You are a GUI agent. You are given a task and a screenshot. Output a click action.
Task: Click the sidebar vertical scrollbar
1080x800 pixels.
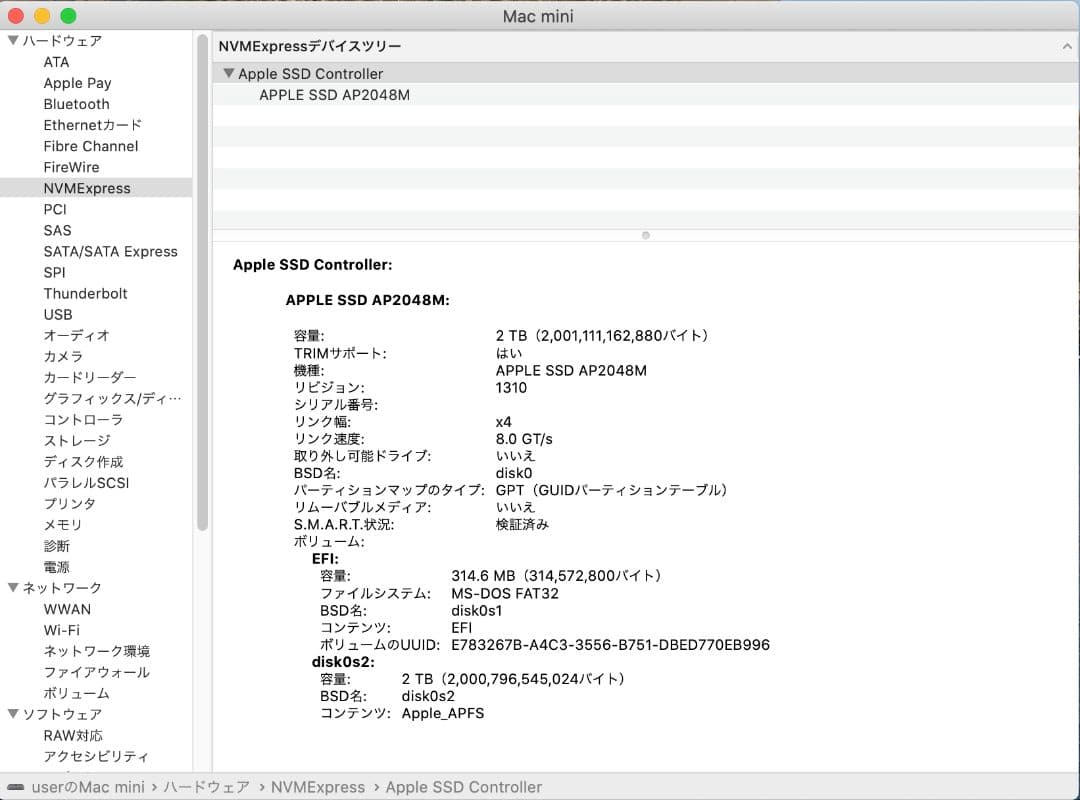(202, 283)
